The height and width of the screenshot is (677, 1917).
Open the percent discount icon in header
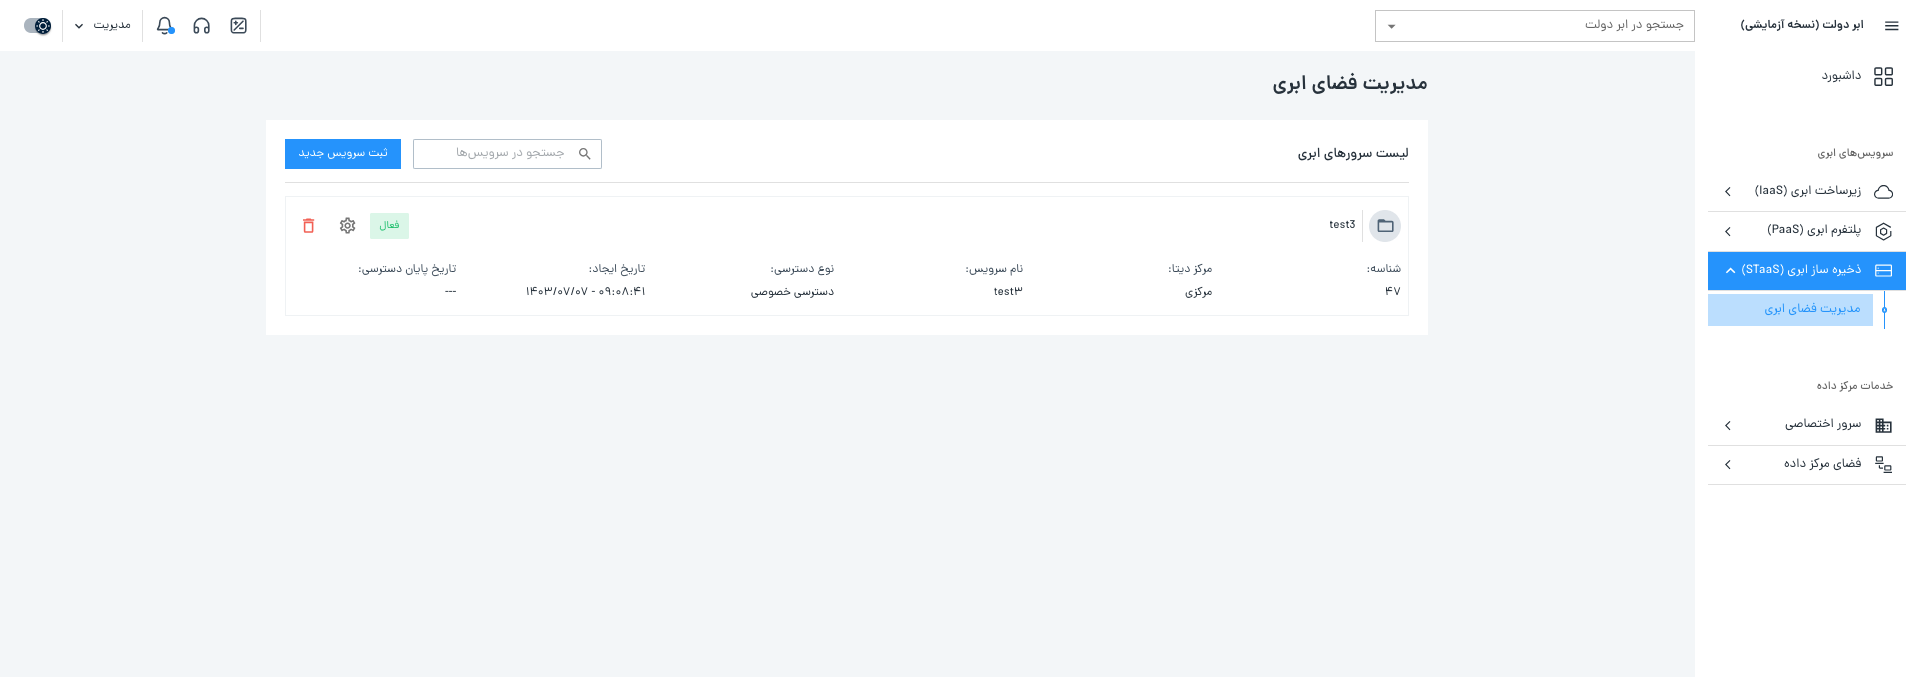point(239,26)
